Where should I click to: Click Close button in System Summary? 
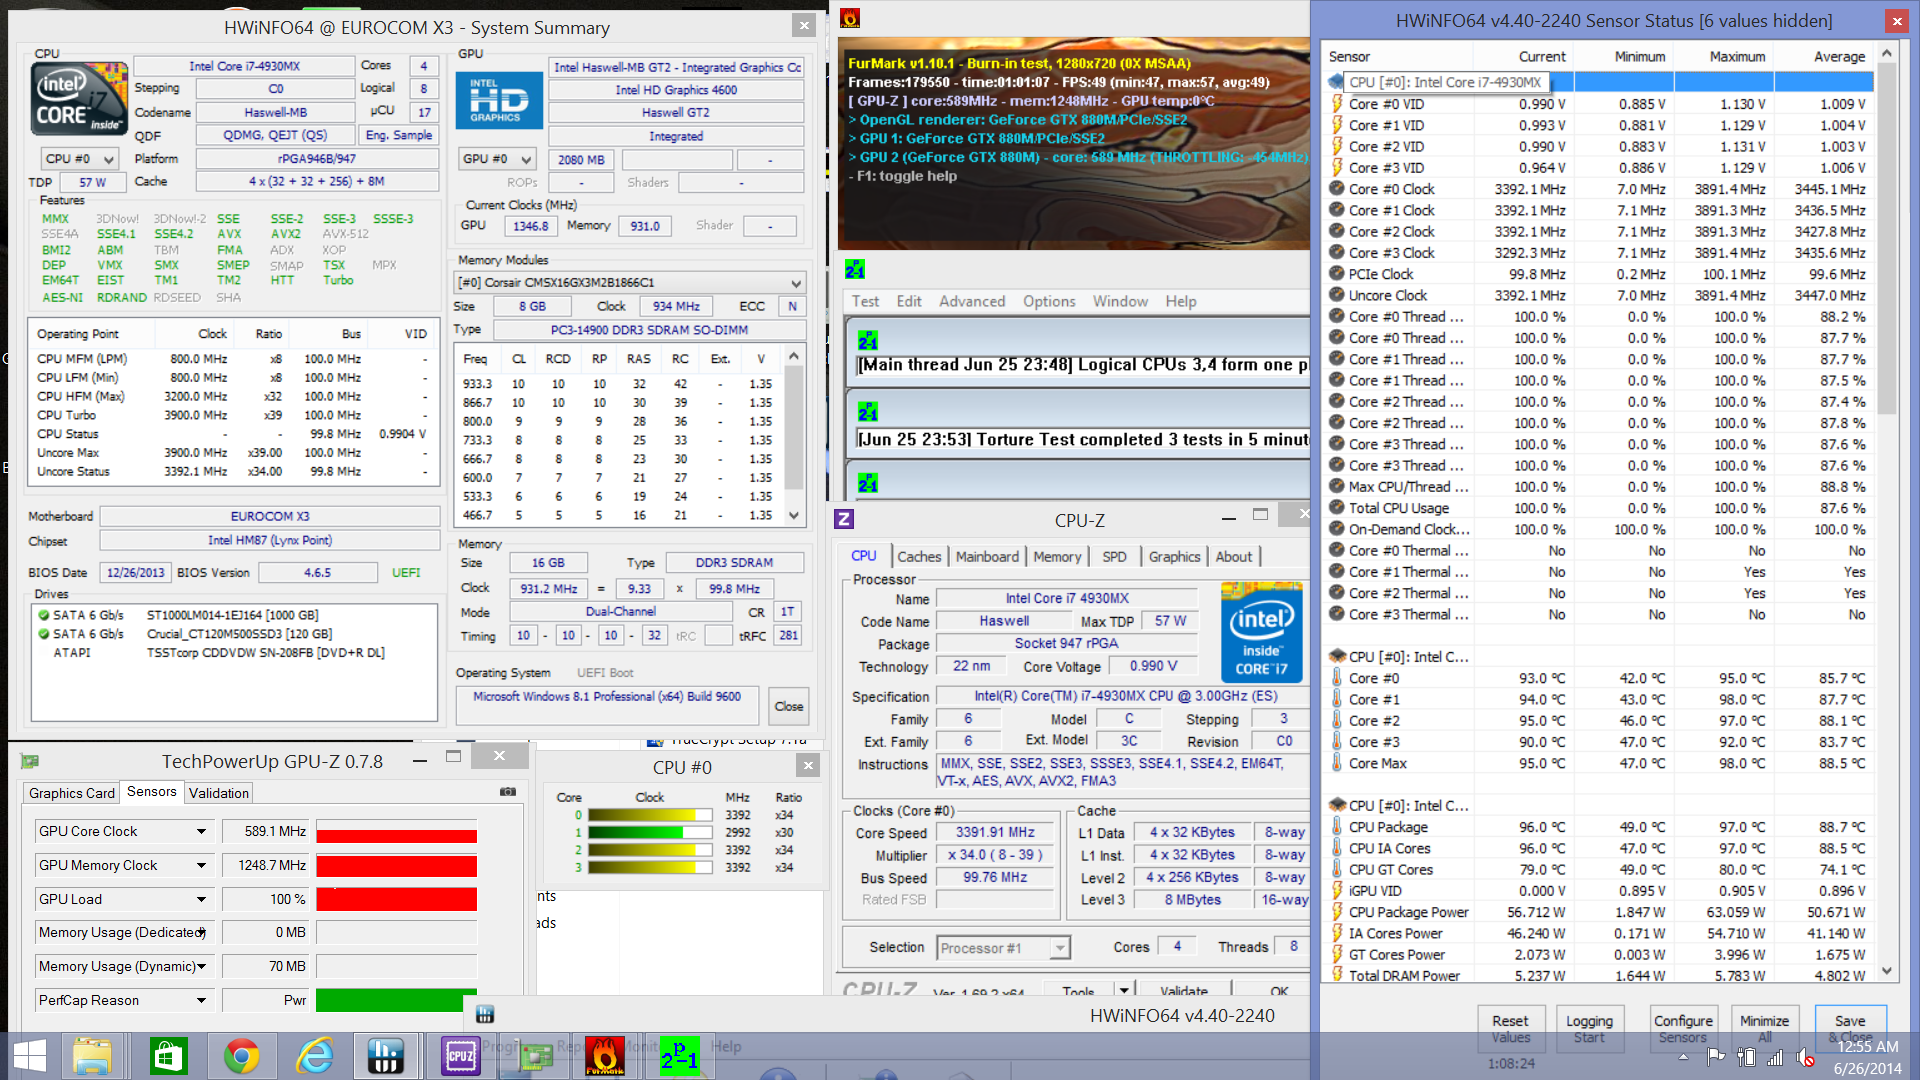(x=788, y=706)
